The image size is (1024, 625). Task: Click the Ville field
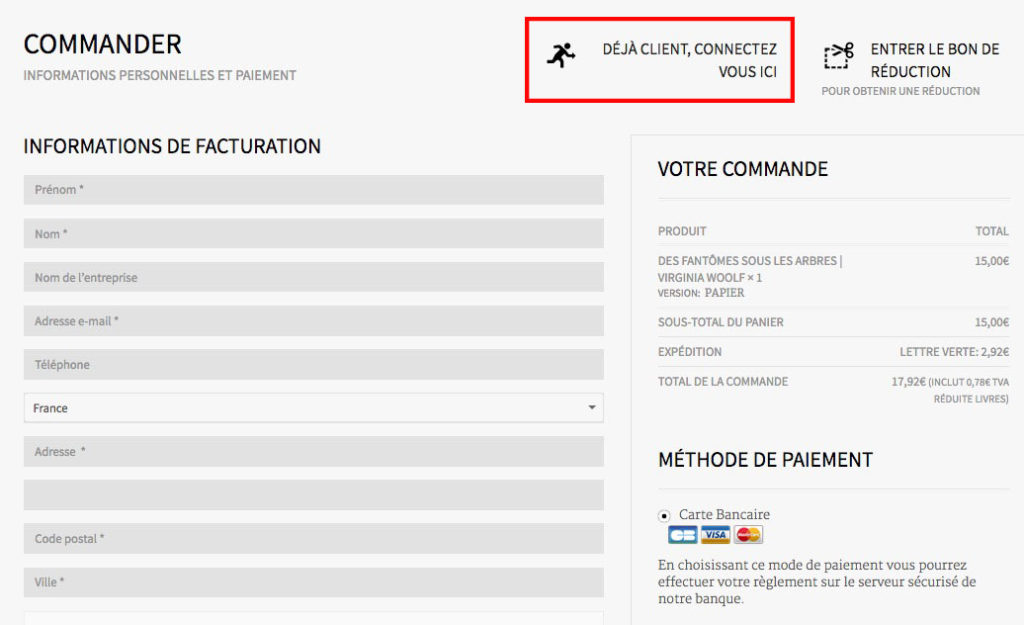pyautogui.click(x=313, y=582)
